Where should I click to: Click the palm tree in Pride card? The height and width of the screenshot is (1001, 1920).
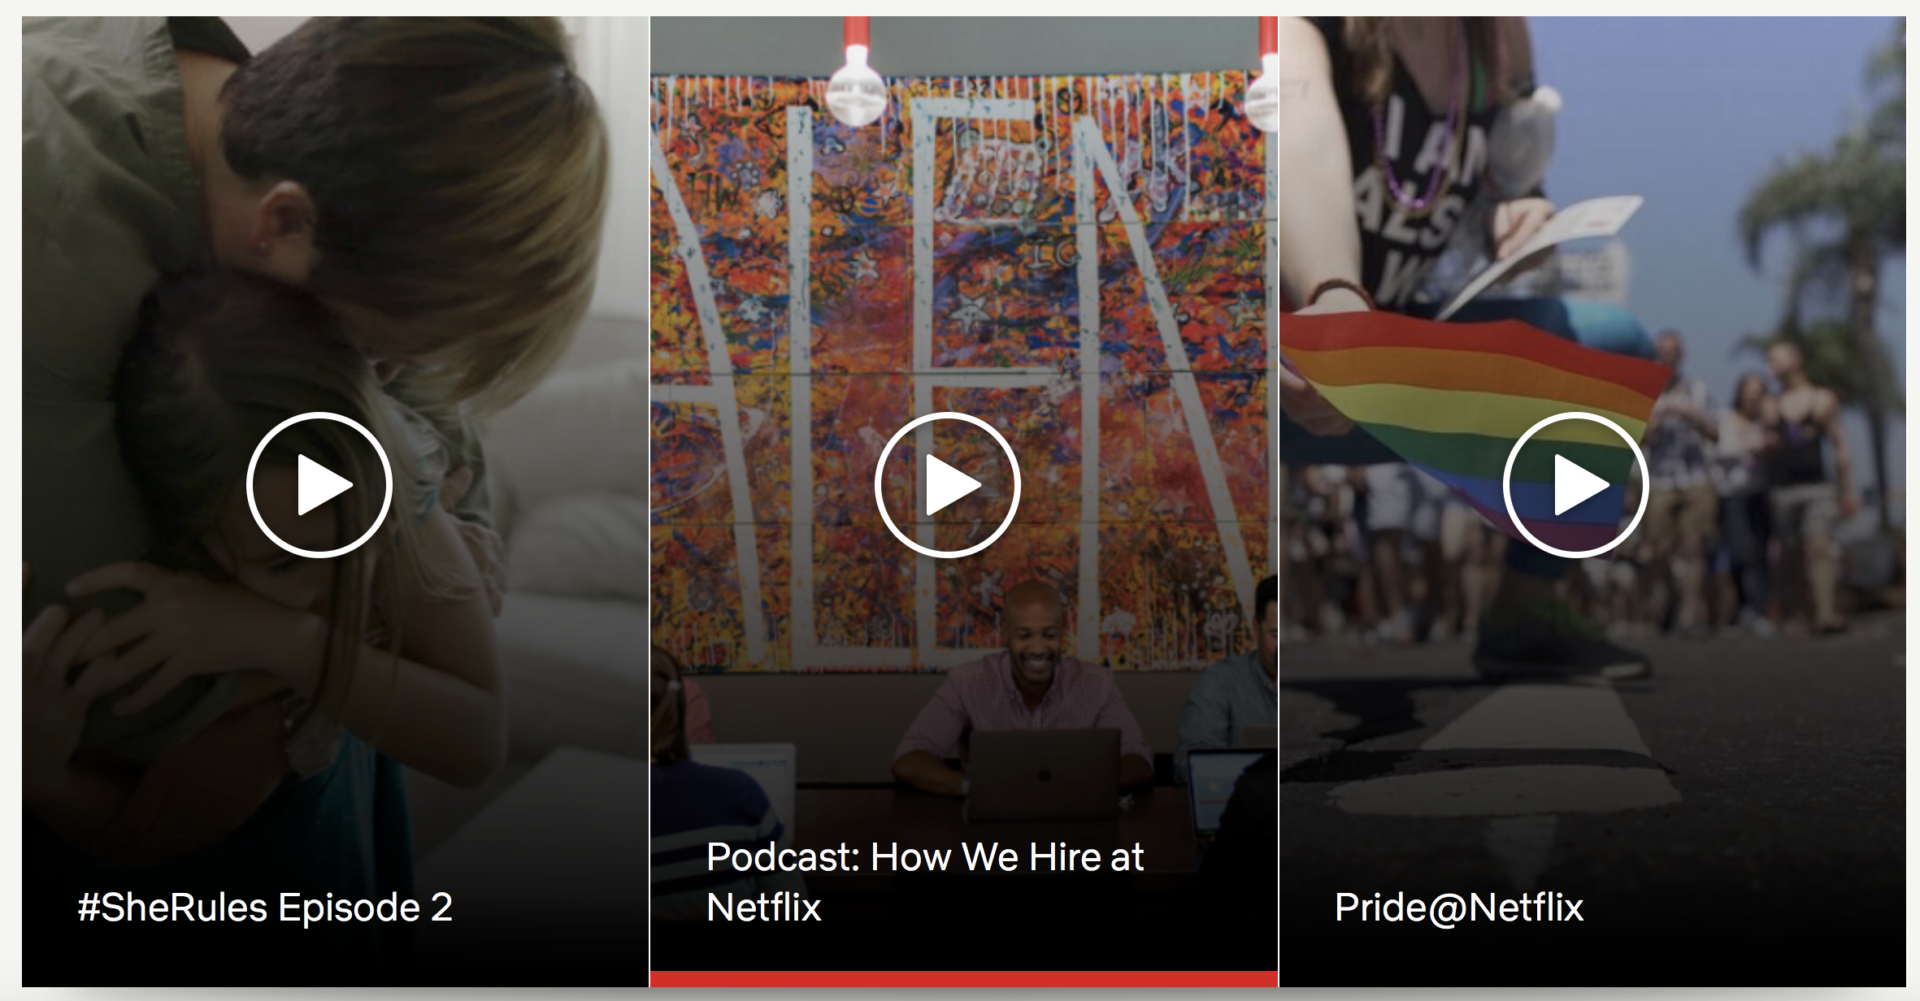point(1830,230)
